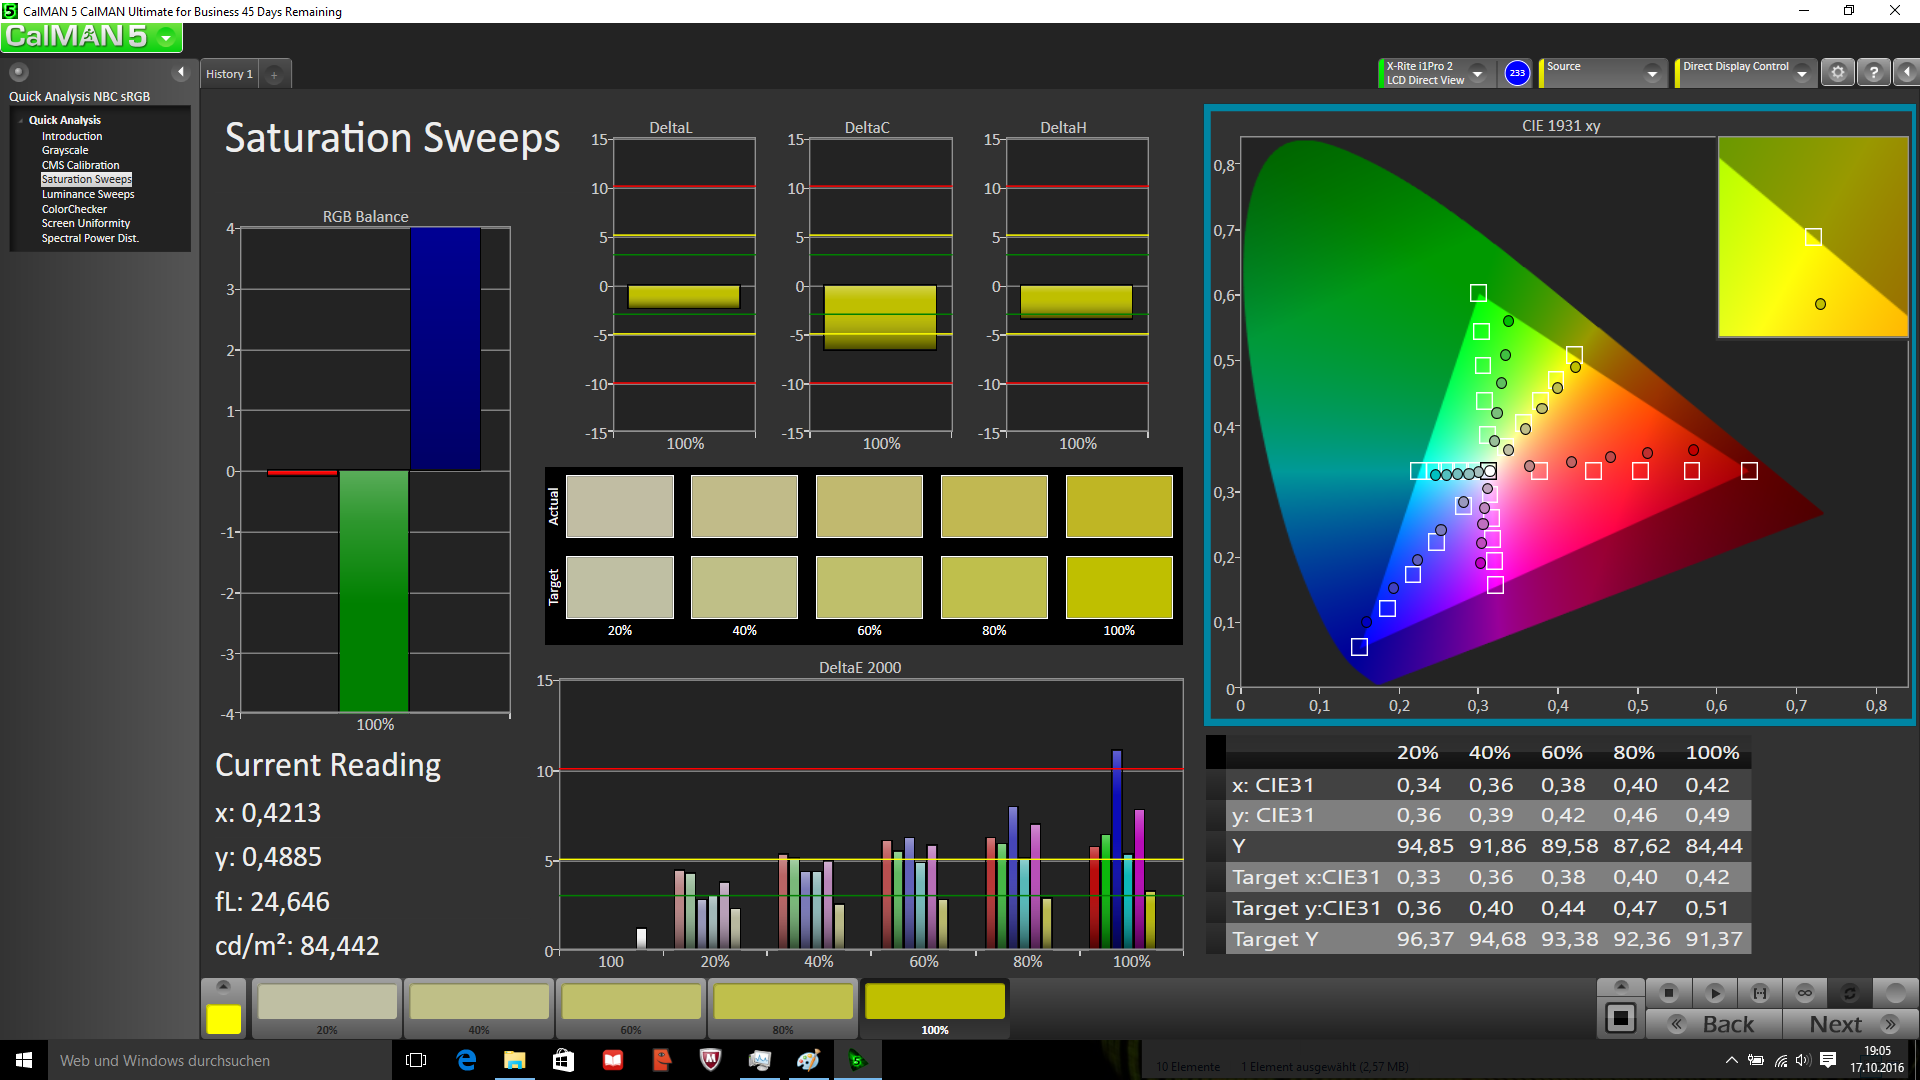Expand the Source dropdown
This screenshot has width=1920, height=1080.
pyautogui.click(x=1651, y=73)
